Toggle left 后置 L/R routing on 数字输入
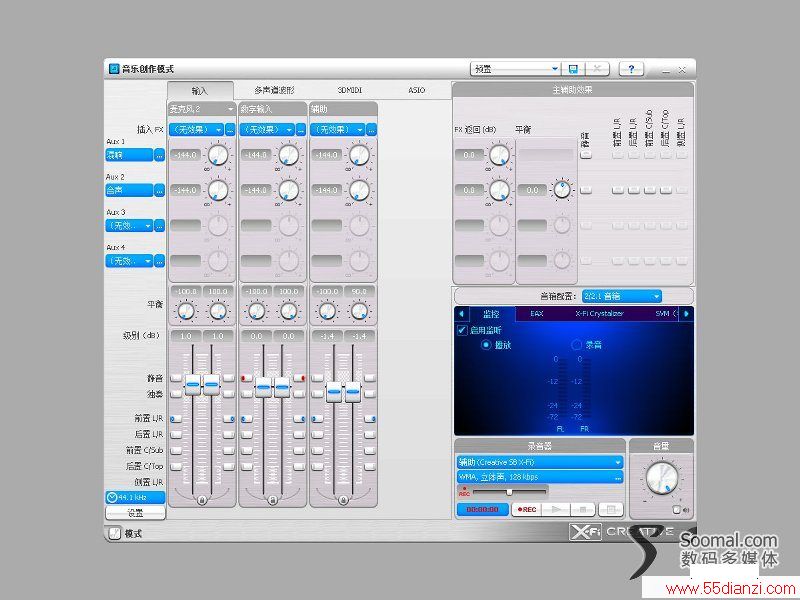The image size is (800, 600). (x=246, y=435)
